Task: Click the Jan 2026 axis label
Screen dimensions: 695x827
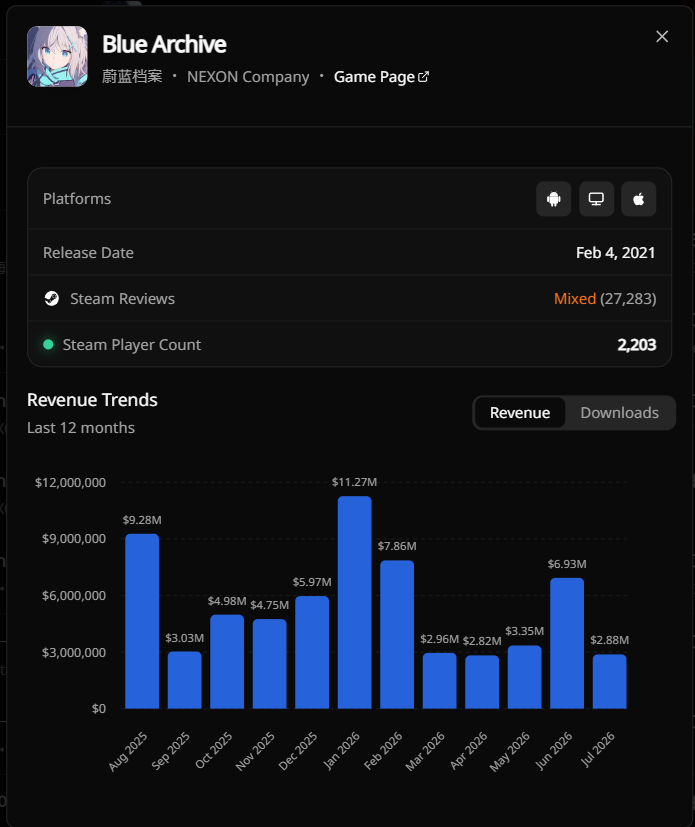Action: tap(341, 751)
